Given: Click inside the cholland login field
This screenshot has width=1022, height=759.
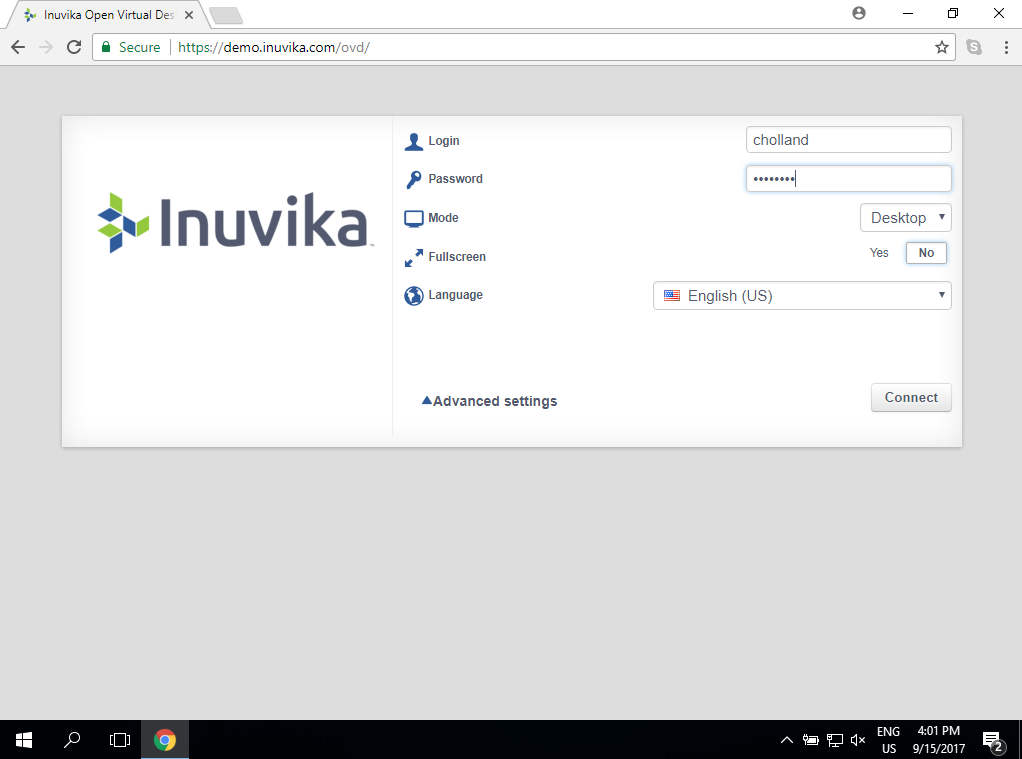Looking at the screenshot, I should coord(848,139).
